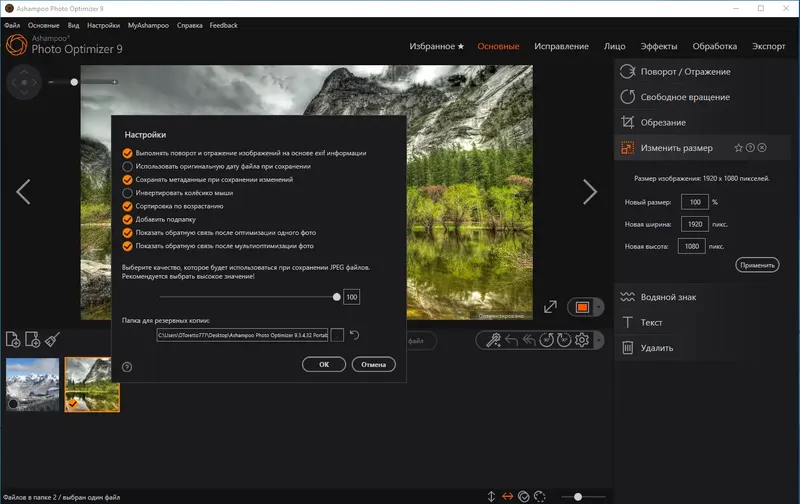Click the auto-optimize magic wand icon

[x=493, y=340]
